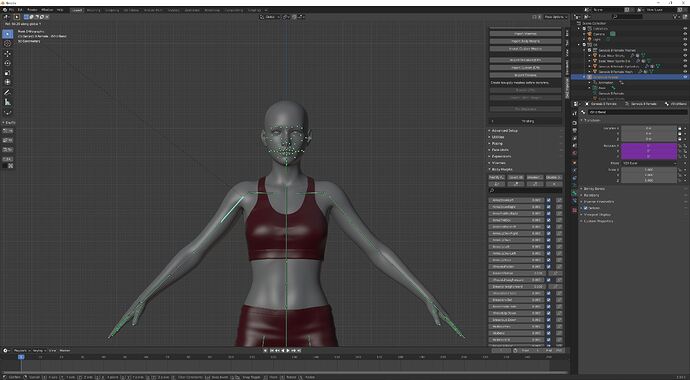Image resolution: width=690 pixels, height=380 pixels.
Task: Select the Move tool
Action: coord(7,54)
